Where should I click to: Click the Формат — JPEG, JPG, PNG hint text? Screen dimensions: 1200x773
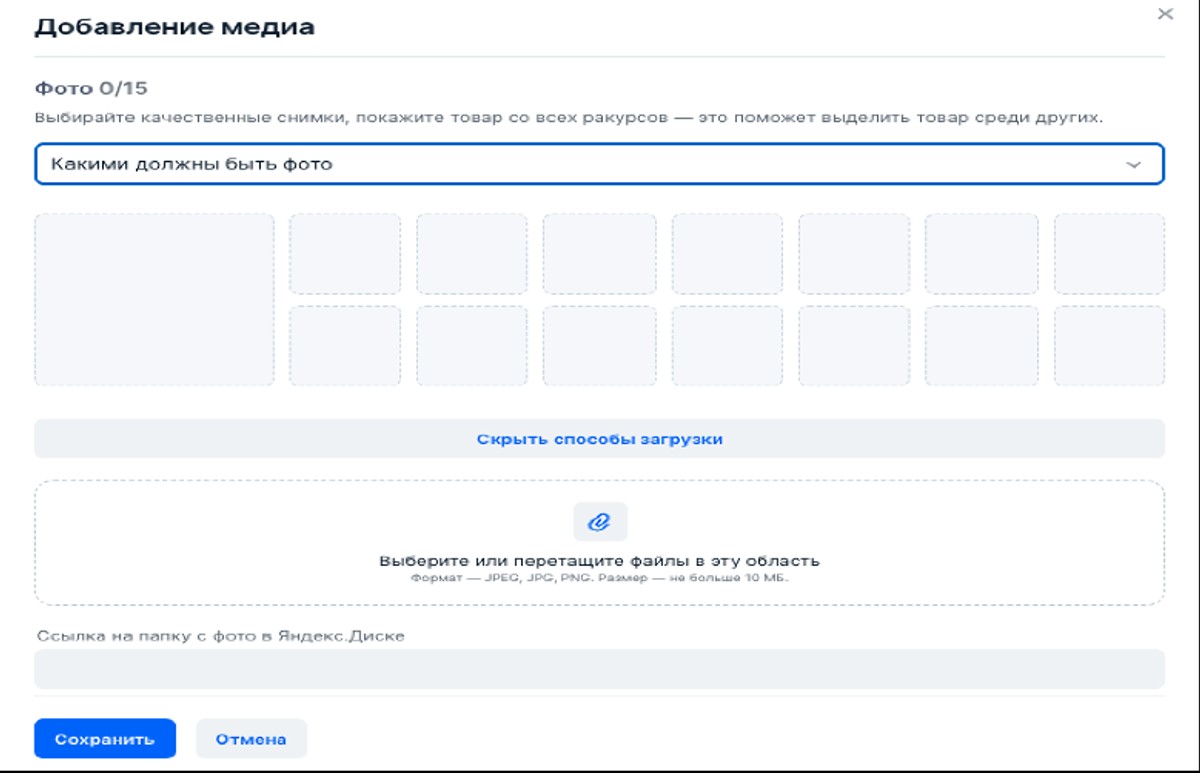[600, 578]
